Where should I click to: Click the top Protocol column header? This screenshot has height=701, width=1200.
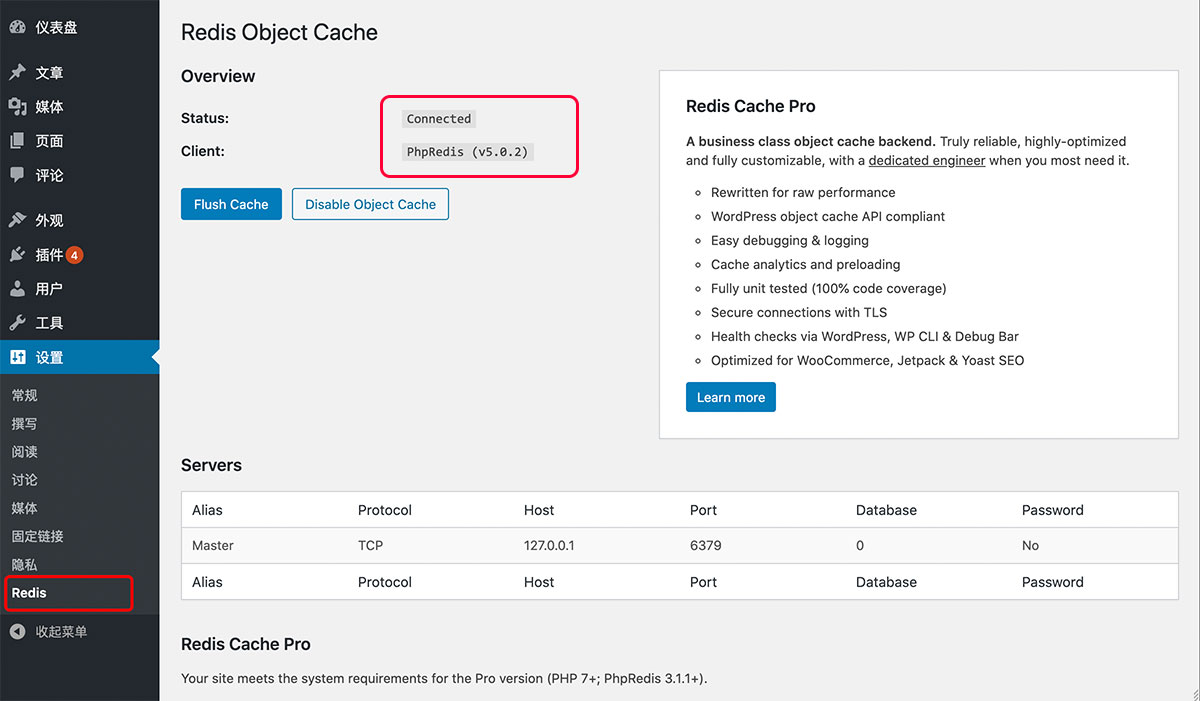pos(385,510)
